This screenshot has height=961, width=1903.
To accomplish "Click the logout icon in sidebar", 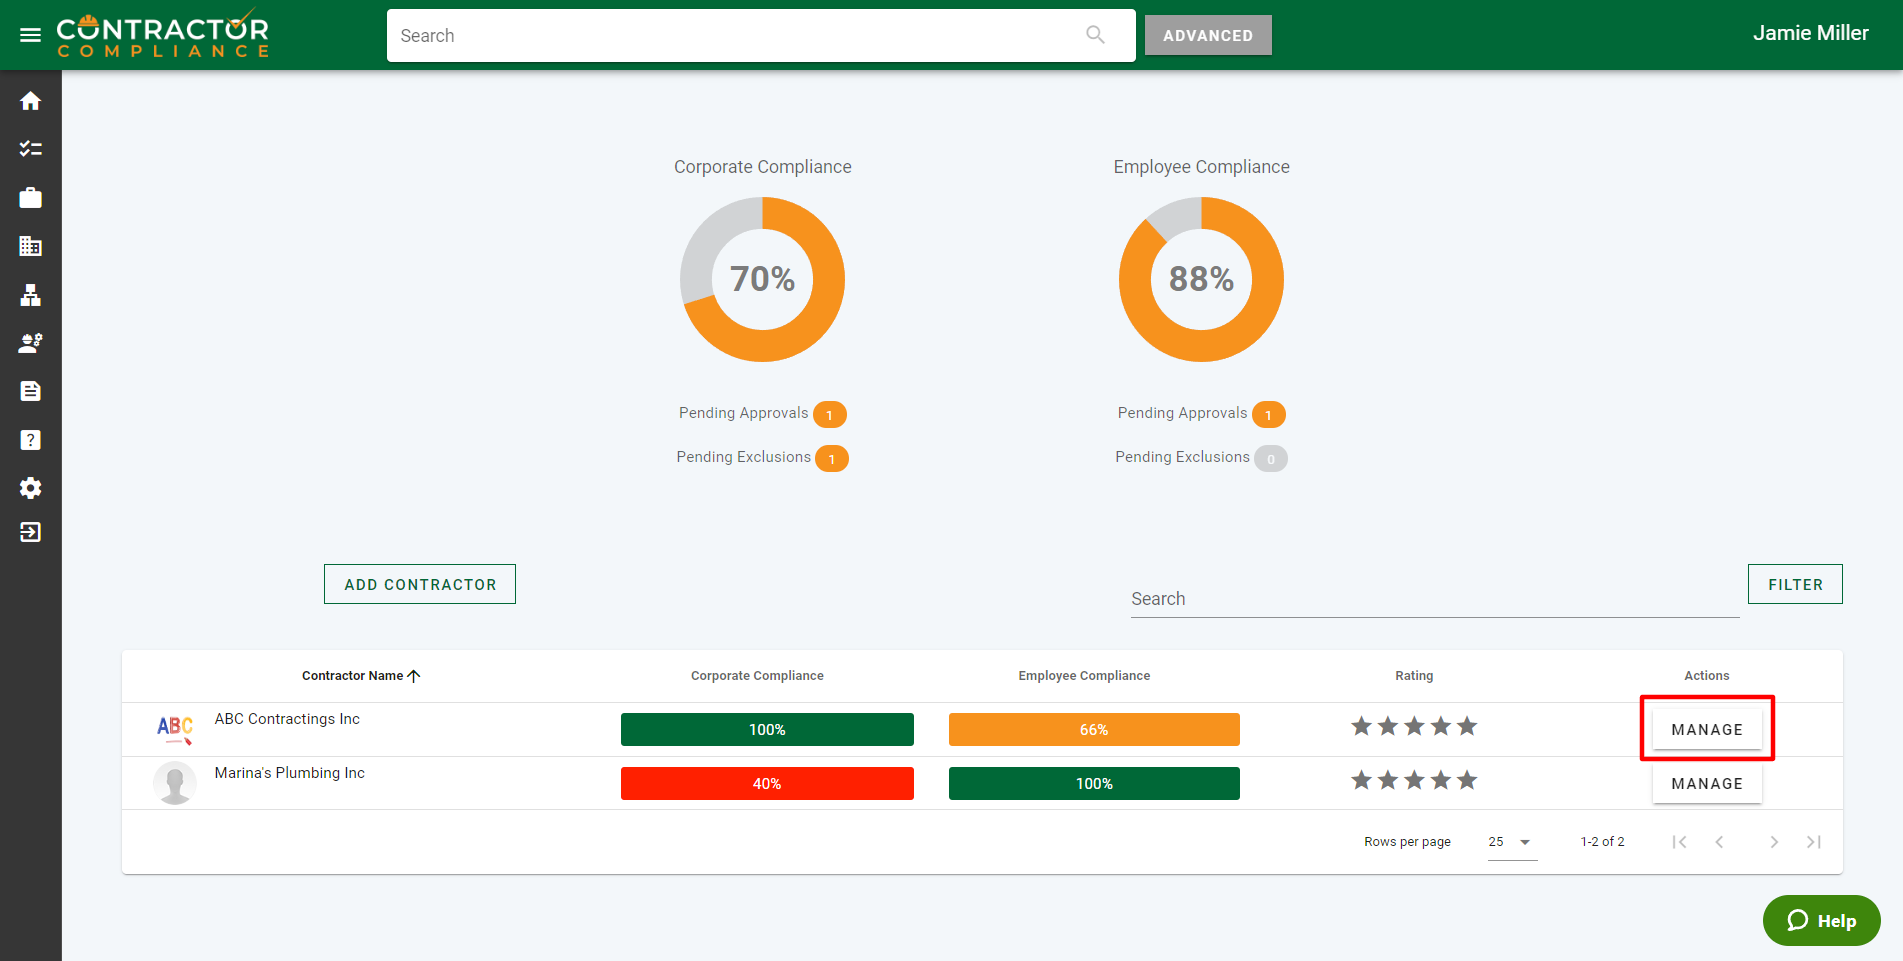I will 30,532.
